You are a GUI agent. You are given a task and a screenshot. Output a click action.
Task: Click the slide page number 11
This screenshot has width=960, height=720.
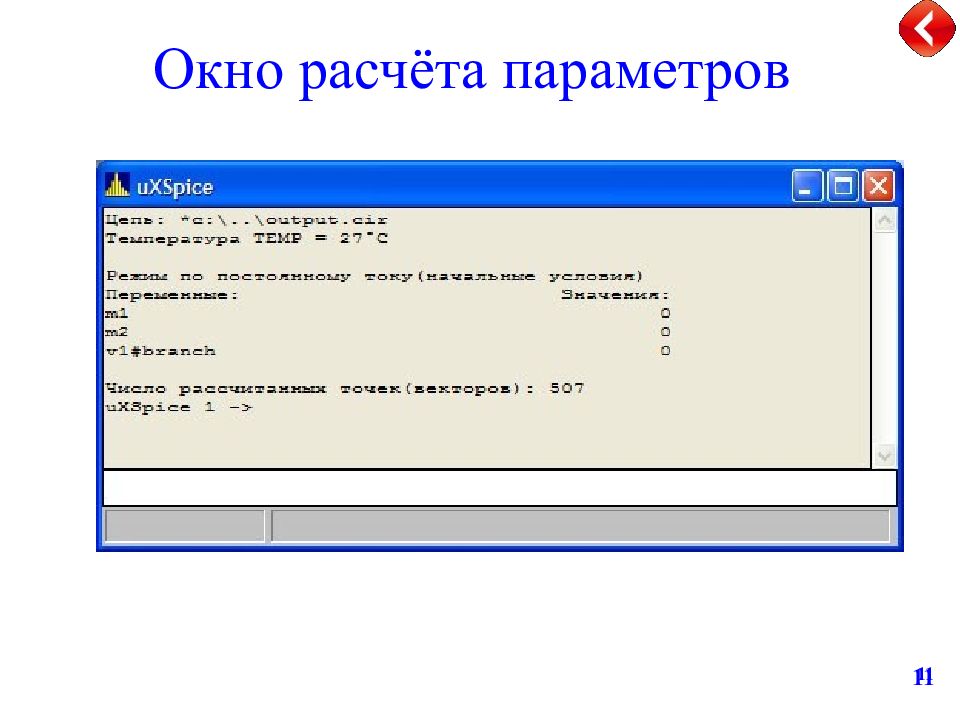click(923, 677)
